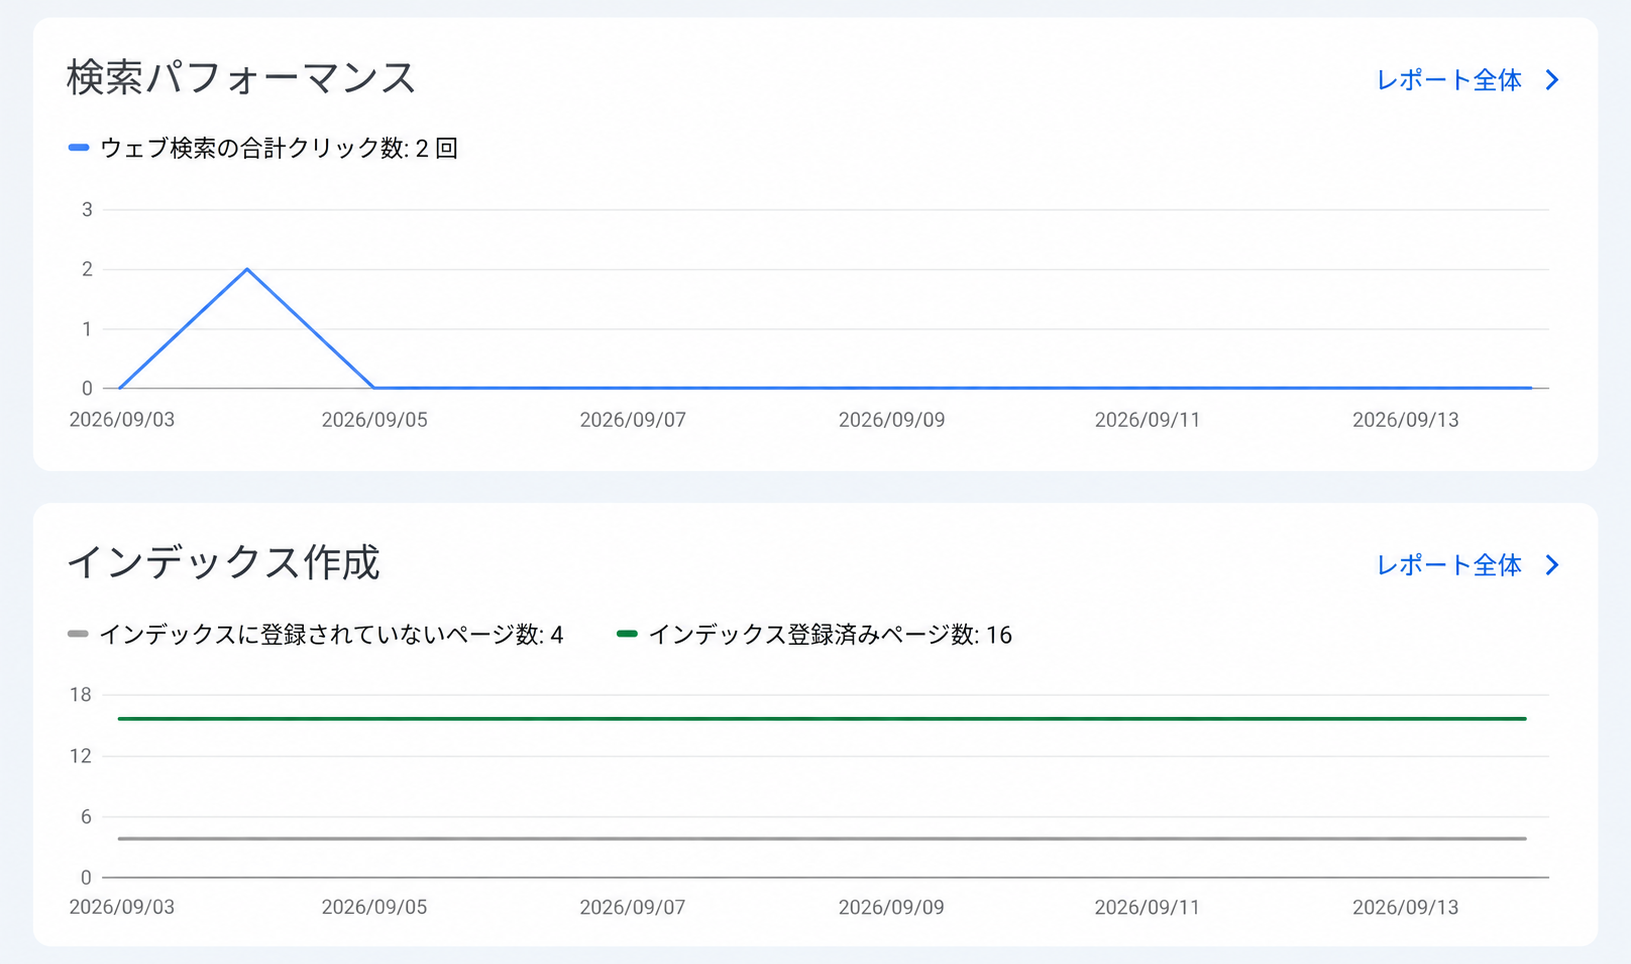Click 2026/09/03 label on indexing chart
1631x964 pixels.
click(122, 907)
